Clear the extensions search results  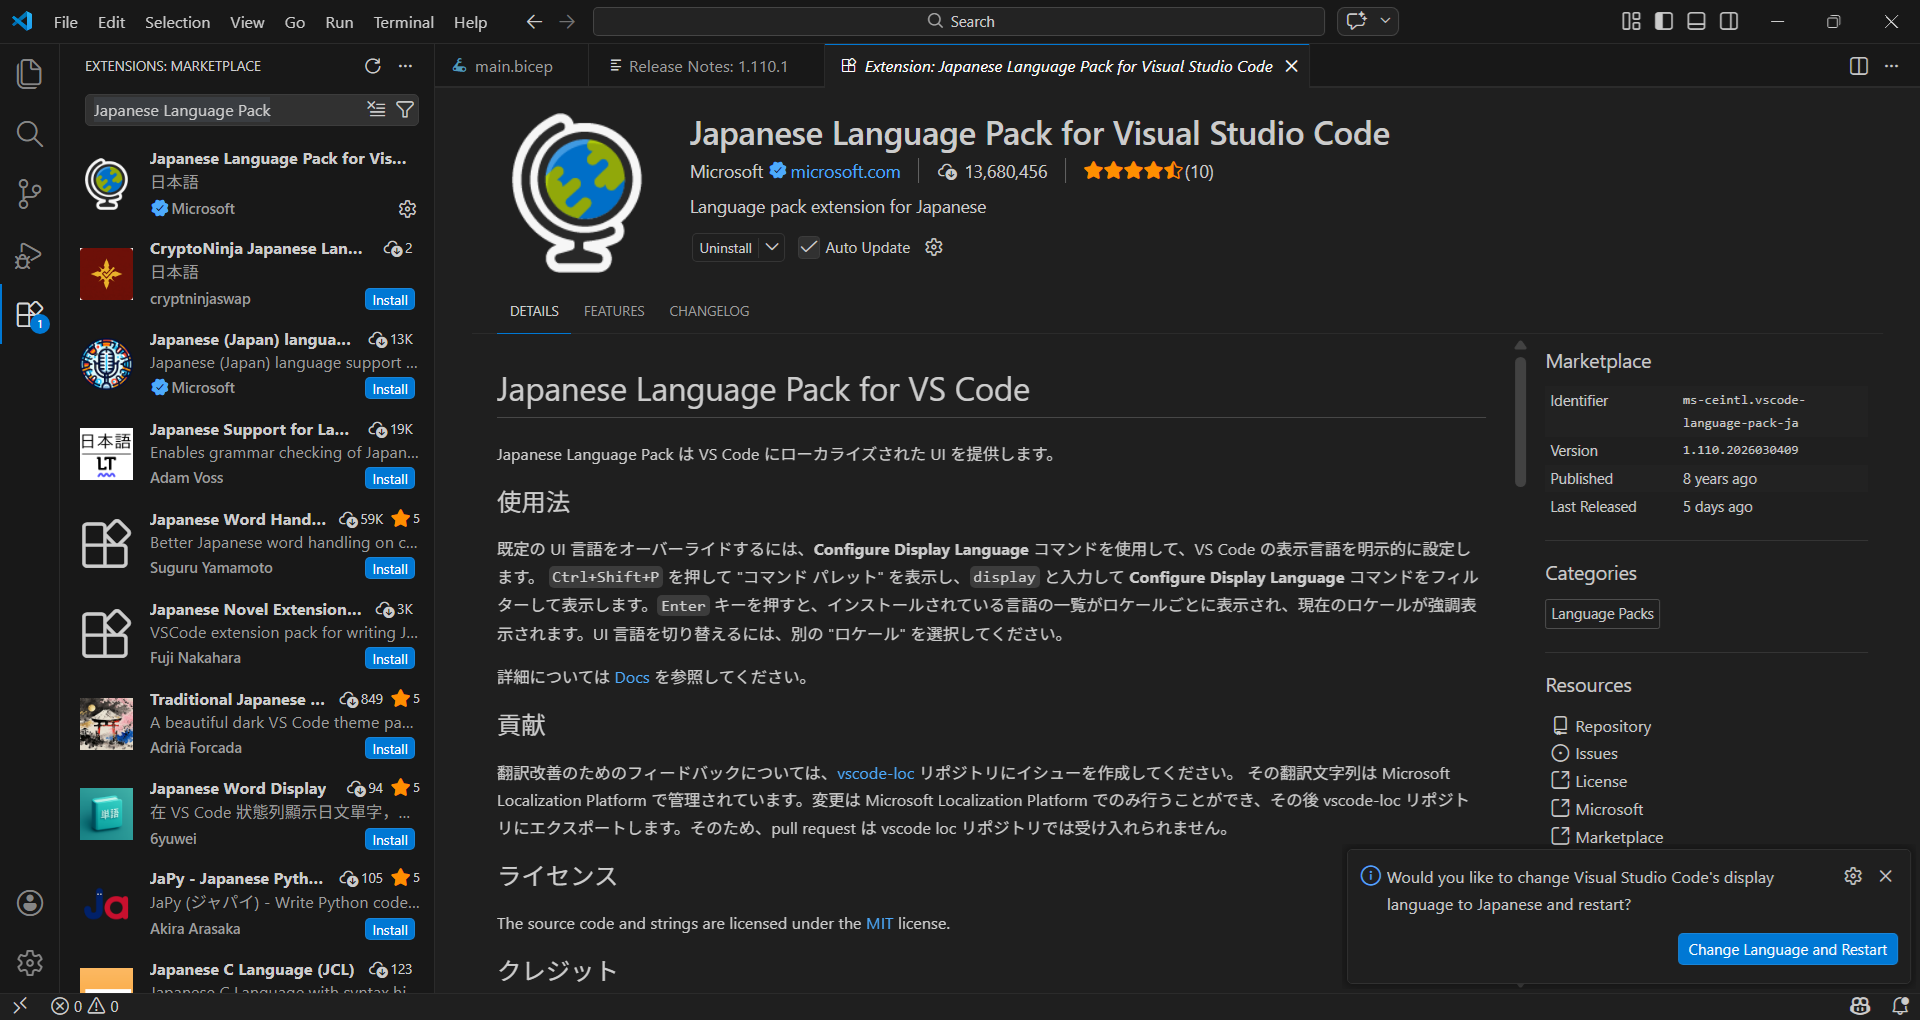coord(376,110)
